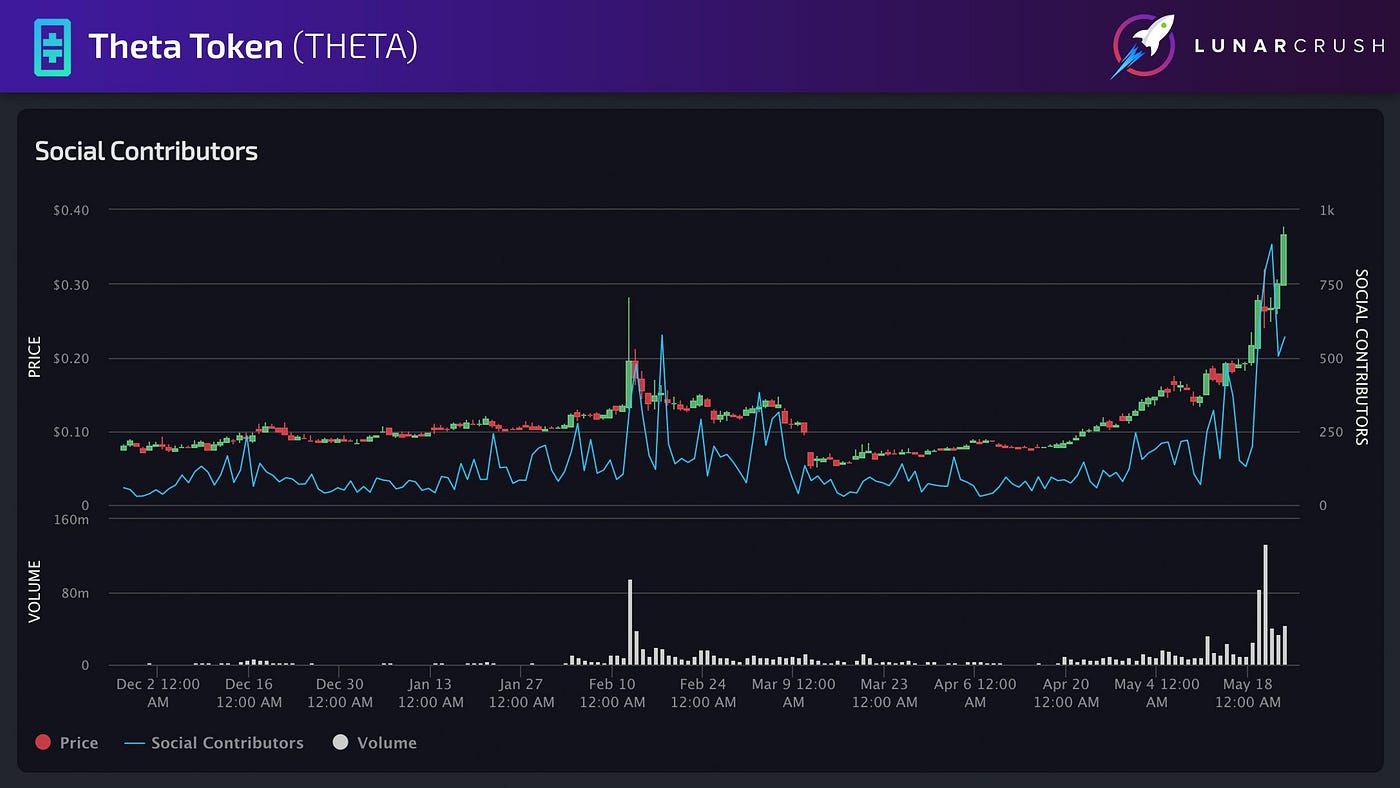The width and height of the screenshot is (1400, 788).
Task: Click the 250 social contributors axis label
Action: pyautogui.click(x=1331, y=432)
